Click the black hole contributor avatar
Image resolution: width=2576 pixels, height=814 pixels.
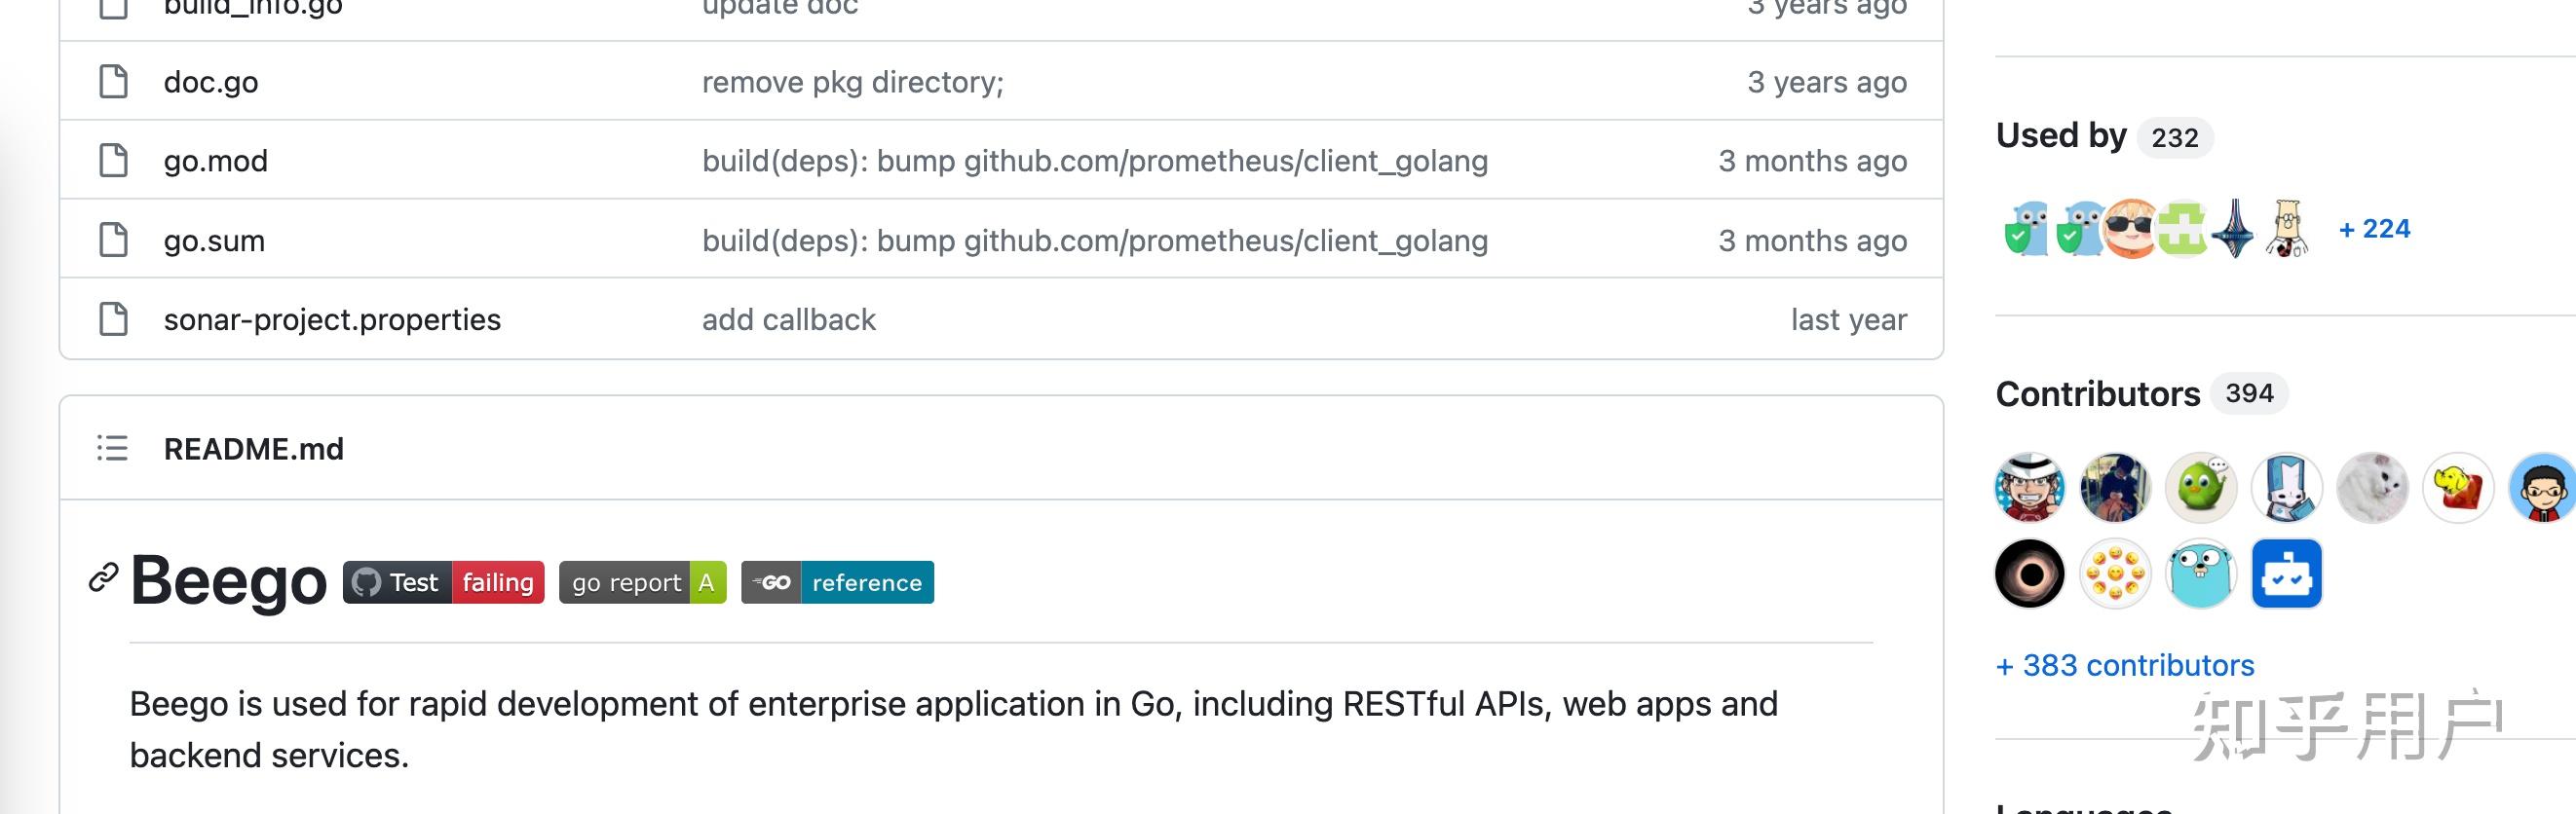coord(2029,574)
